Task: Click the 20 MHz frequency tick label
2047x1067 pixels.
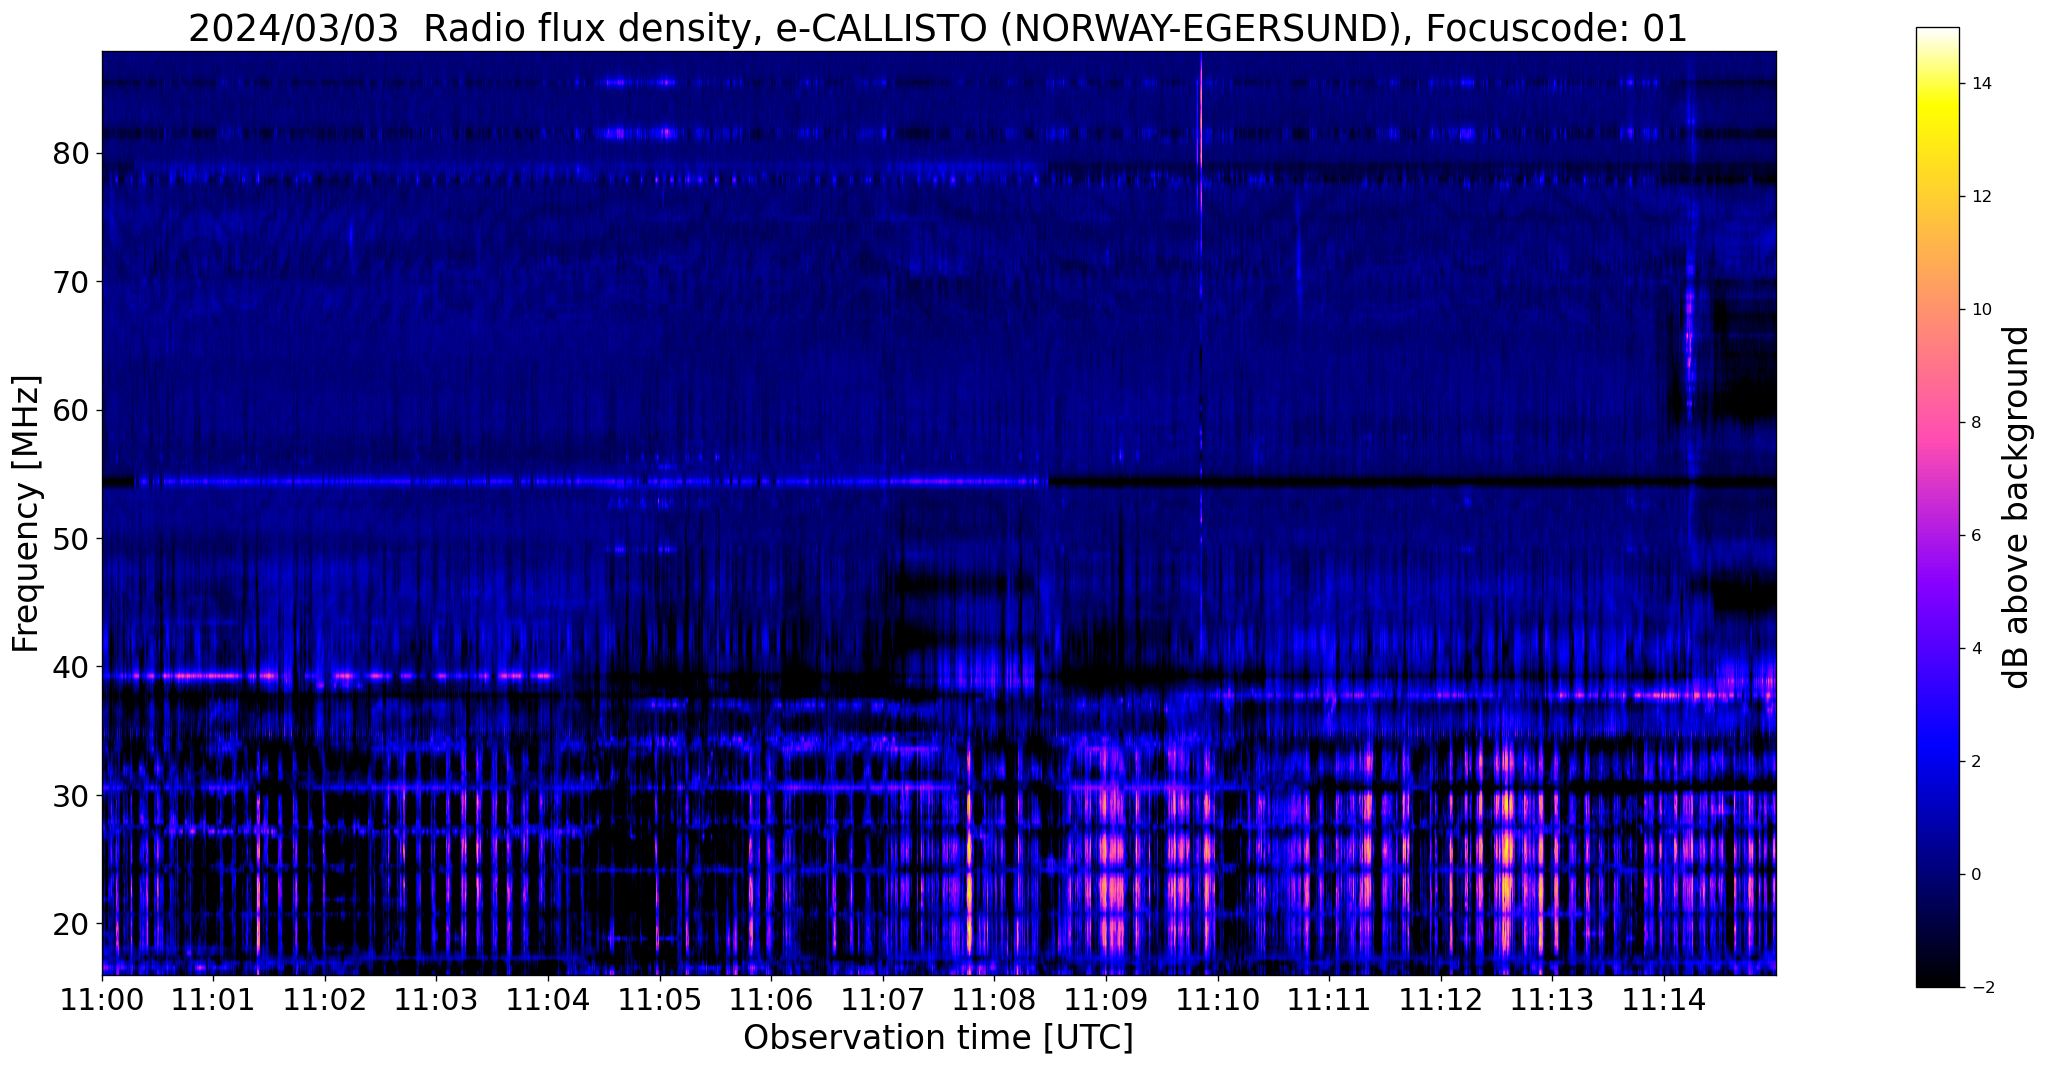Action: (69, 923)
